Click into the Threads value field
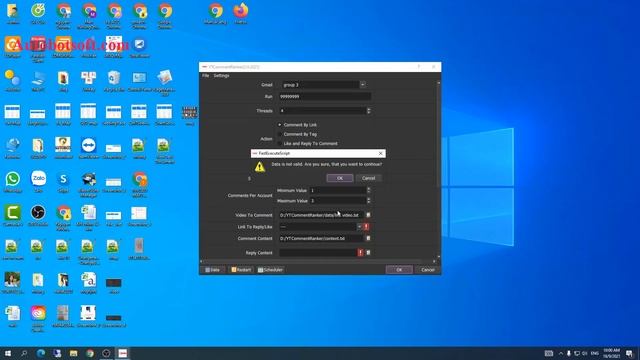Image resolution: width=640 pixels, height=360 pixels. click(322, 111)
